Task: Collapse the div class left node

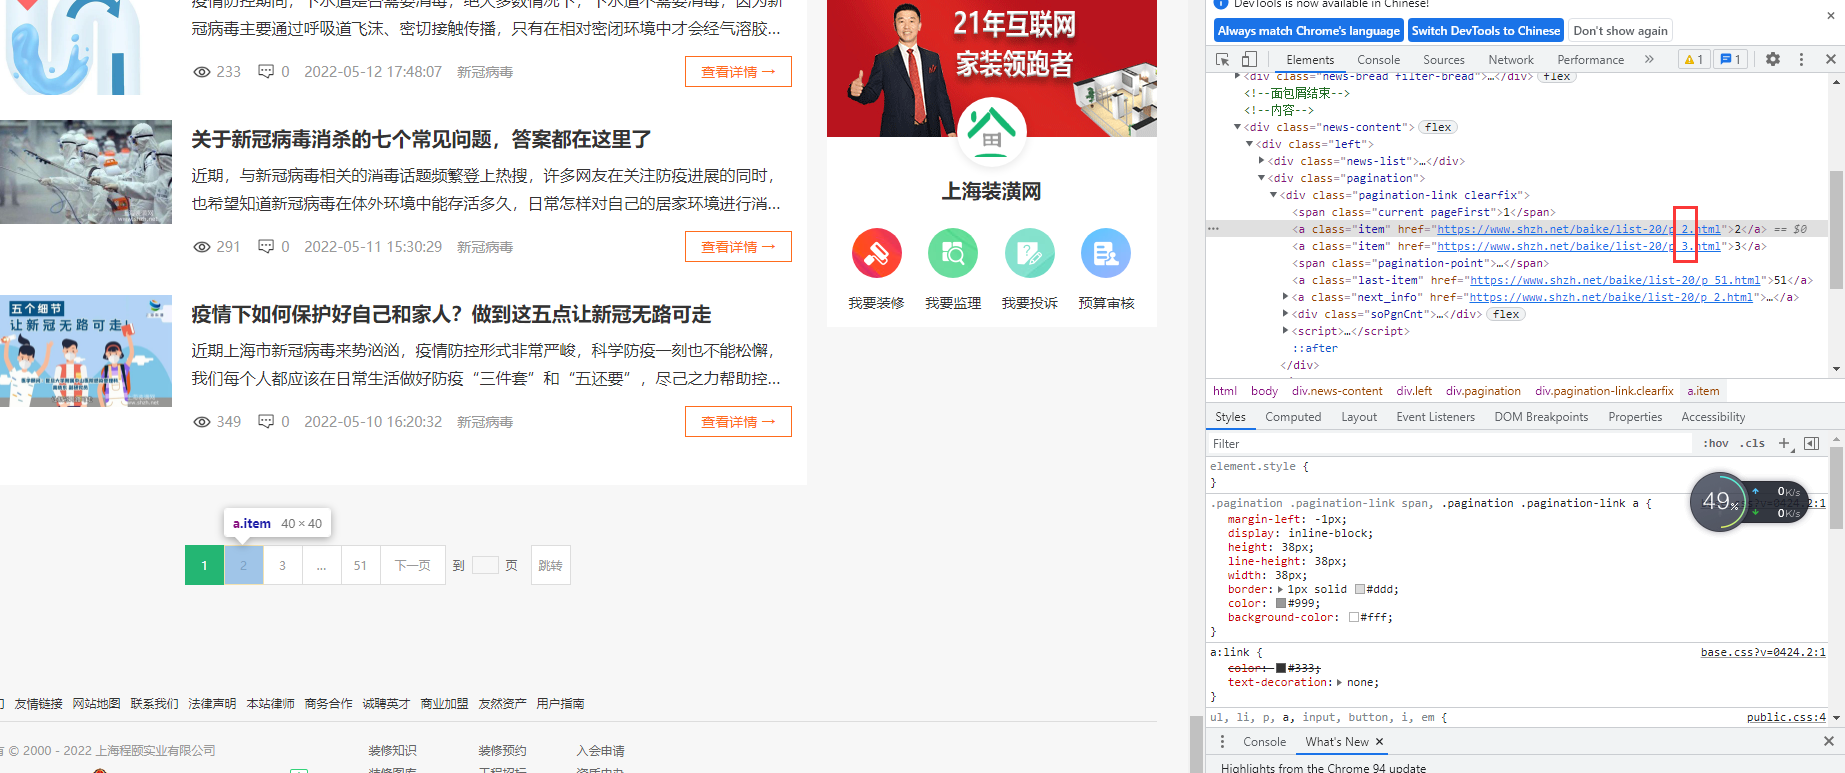Action: (1249, 144)
